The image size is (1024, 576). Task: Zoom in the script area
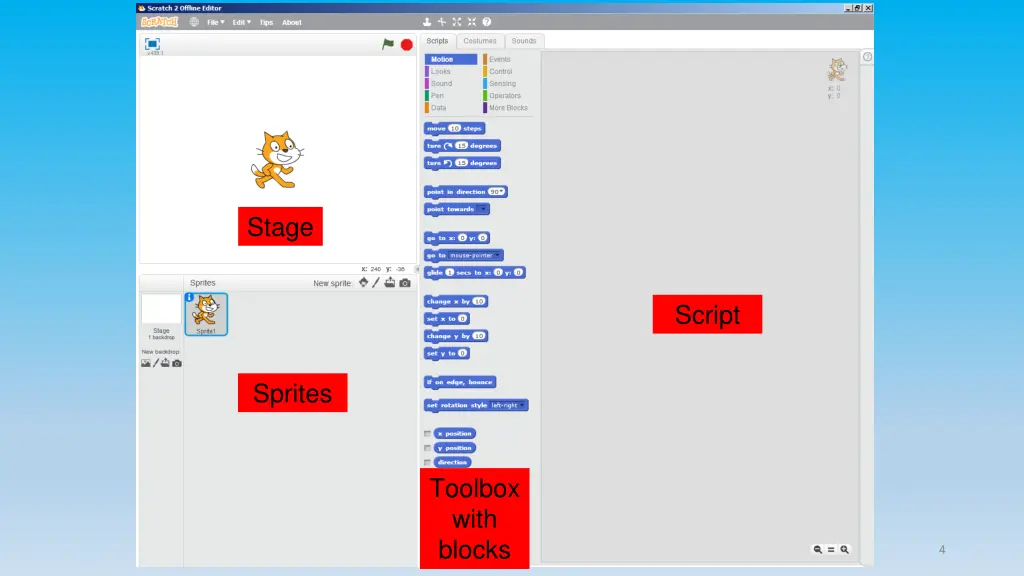coord(844,550)
